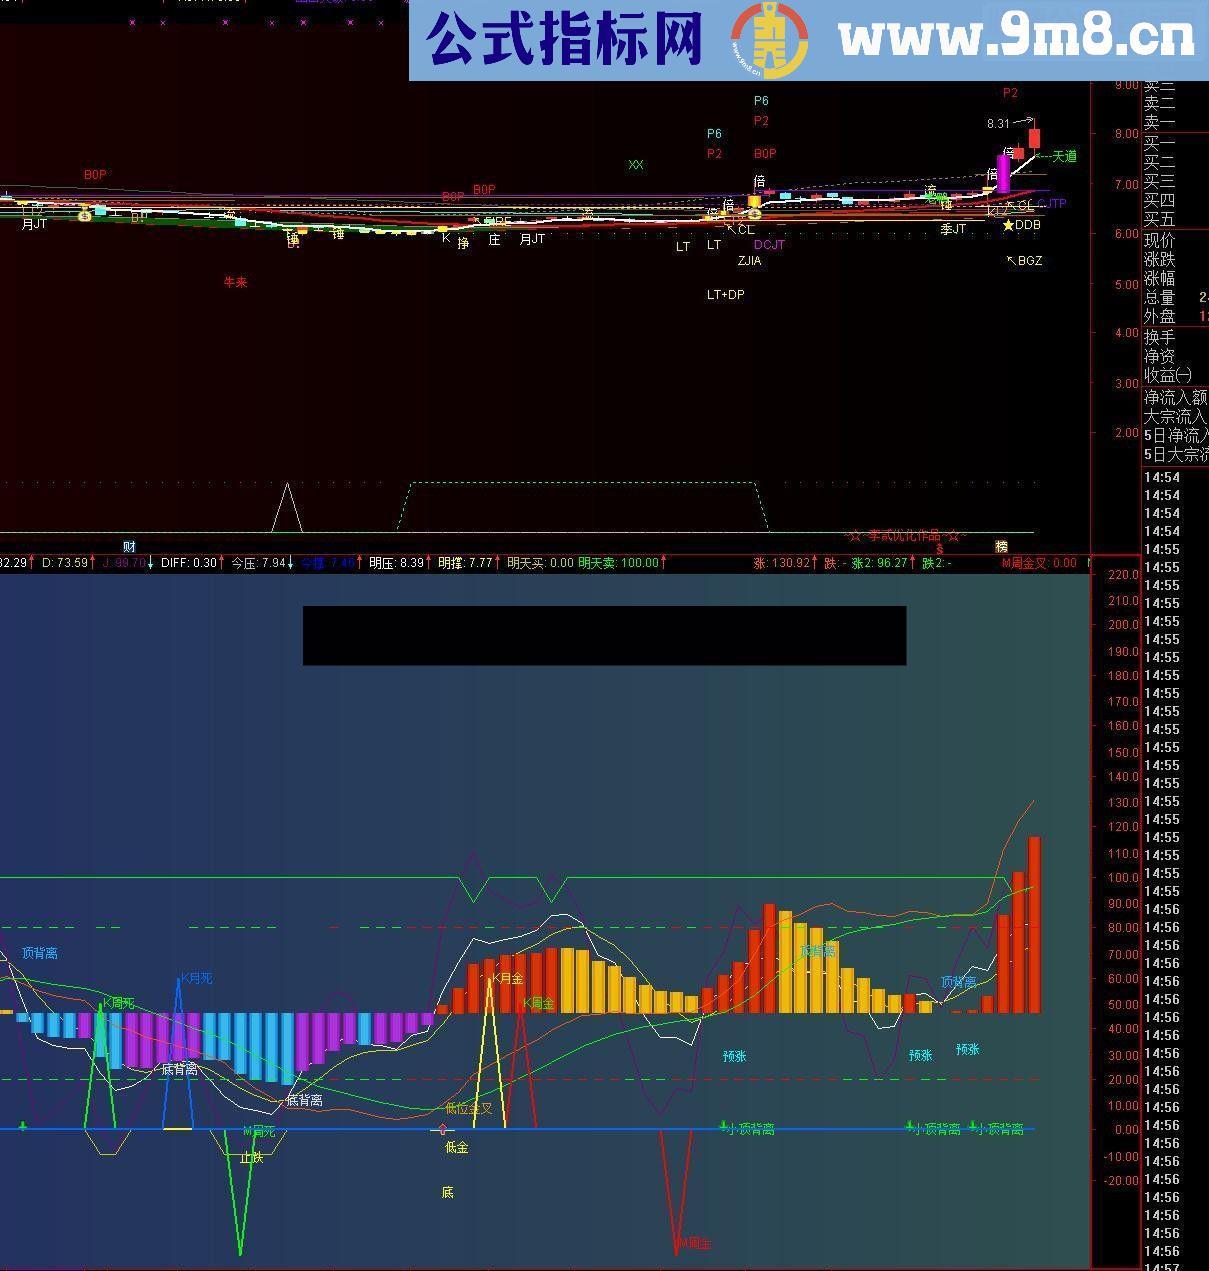Click the red 牛来 signal label

click(235, 282)
